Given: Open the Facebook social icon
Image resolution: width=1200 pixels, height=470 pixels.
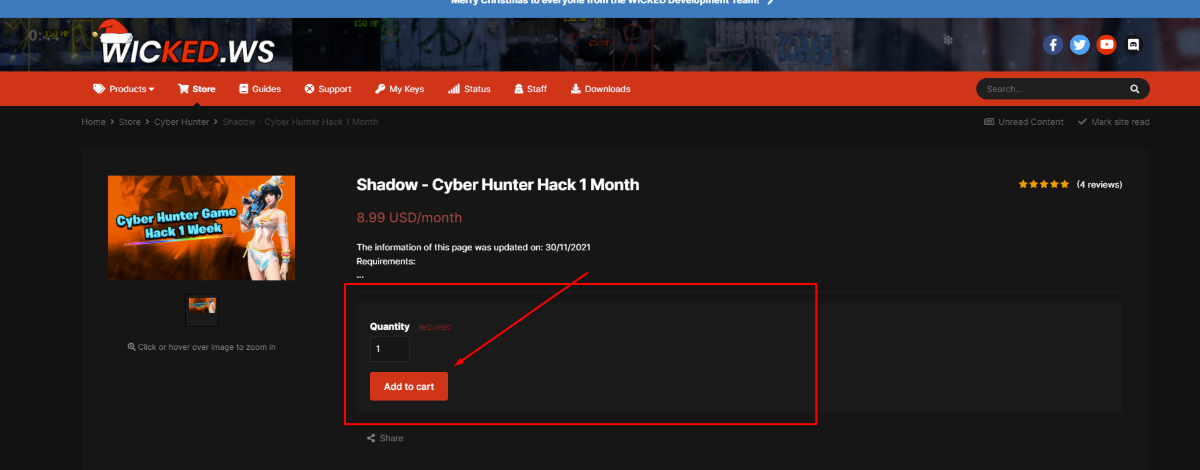Looking at the screenshot, I should [1052, 45].
